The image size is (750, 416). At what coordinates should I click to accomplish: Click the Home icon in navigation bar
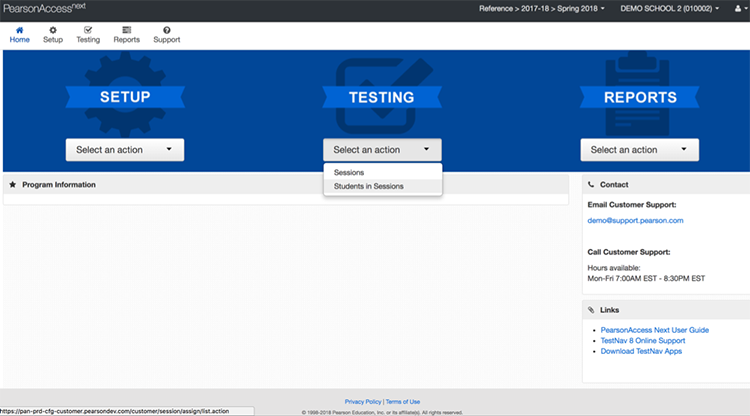pos(19,31)
